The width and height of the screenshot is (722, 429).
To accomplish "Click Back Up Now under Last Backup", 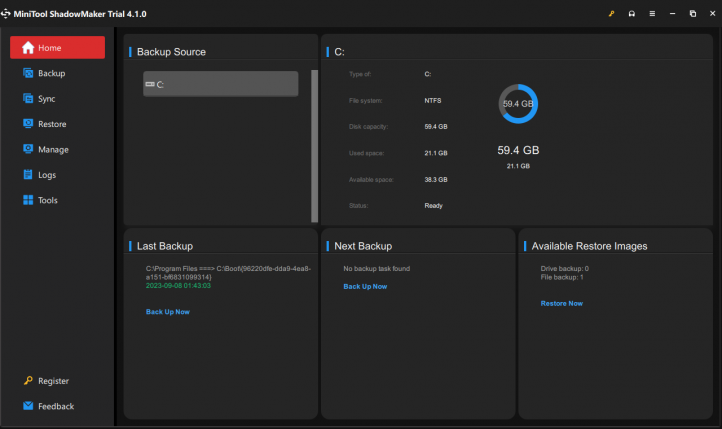I will [168, 312].
